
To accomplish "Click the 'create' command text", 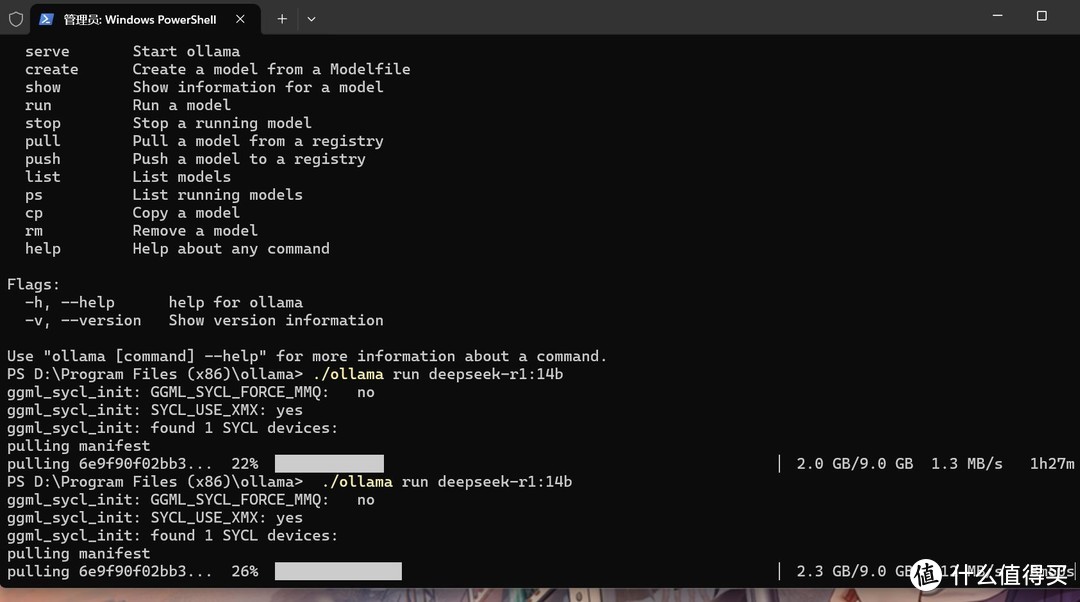I will pos(52,70).
